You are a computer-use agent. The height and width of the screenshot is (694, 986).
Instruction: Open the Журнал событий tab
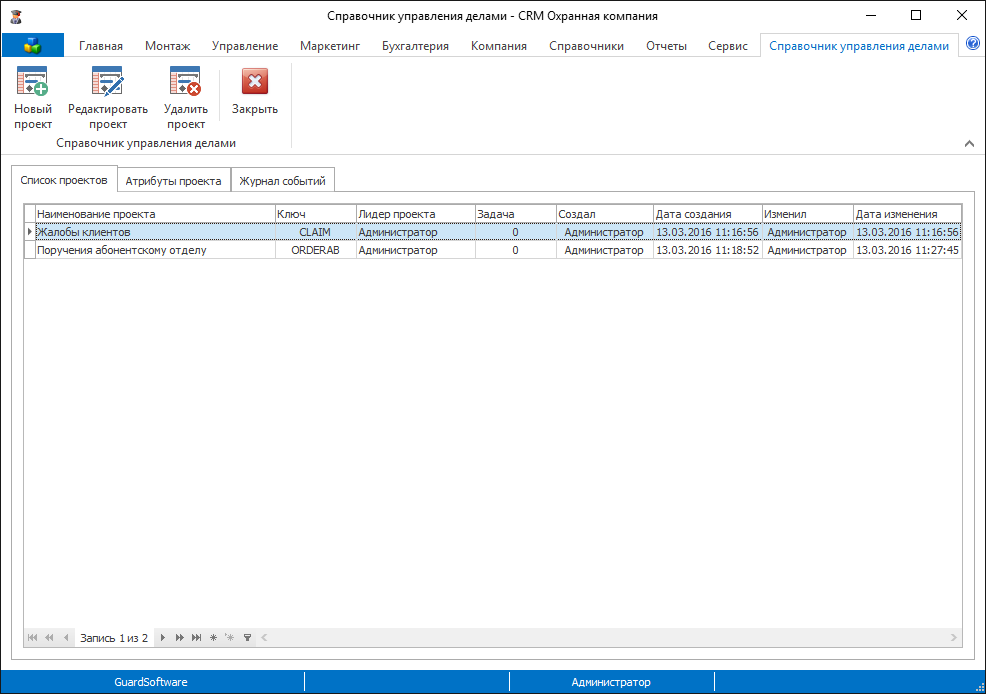(282, 181)
